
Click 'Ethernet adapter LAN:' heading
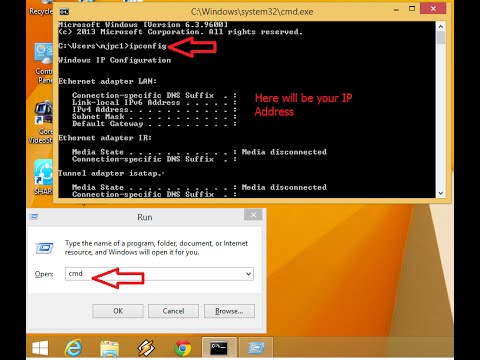(107, 81)
